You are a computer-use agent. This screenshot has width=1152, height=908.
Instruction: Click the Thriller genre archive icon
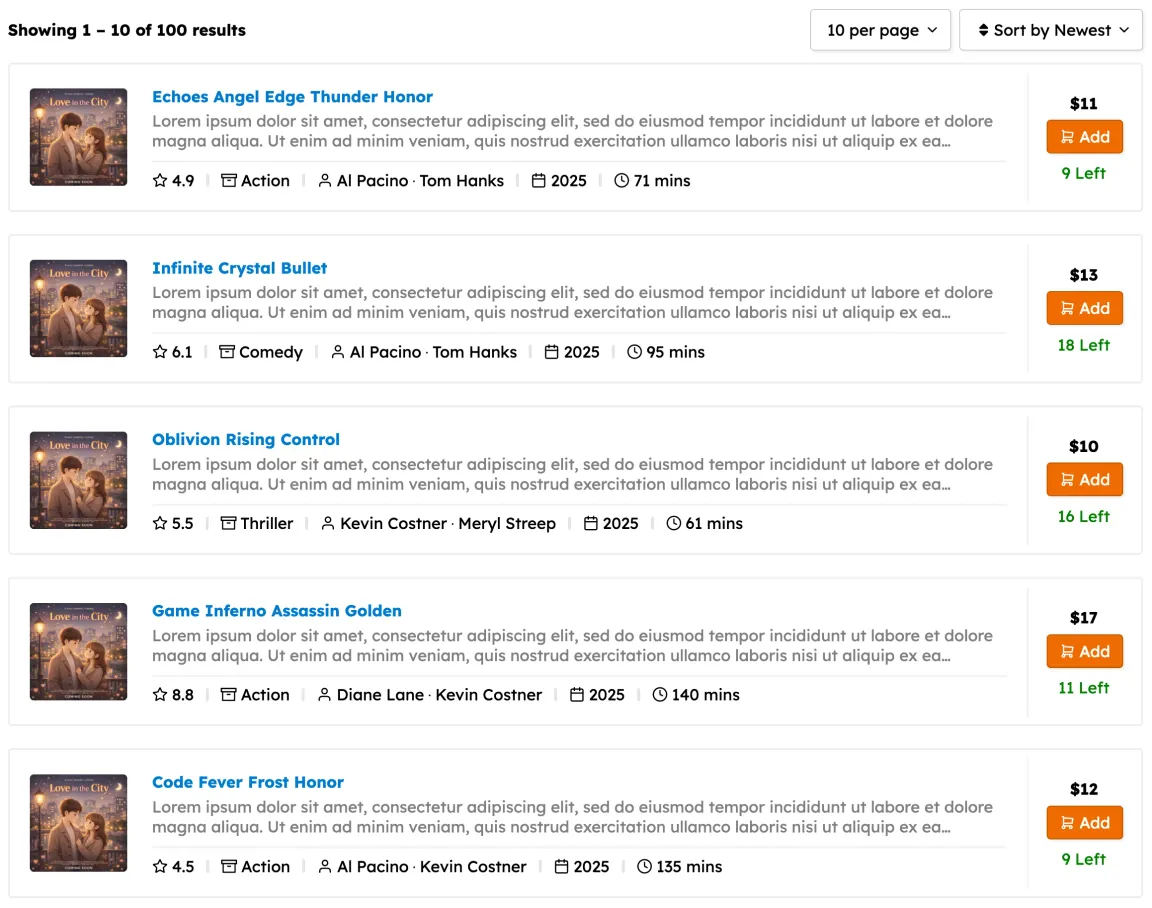coord(228,524)
